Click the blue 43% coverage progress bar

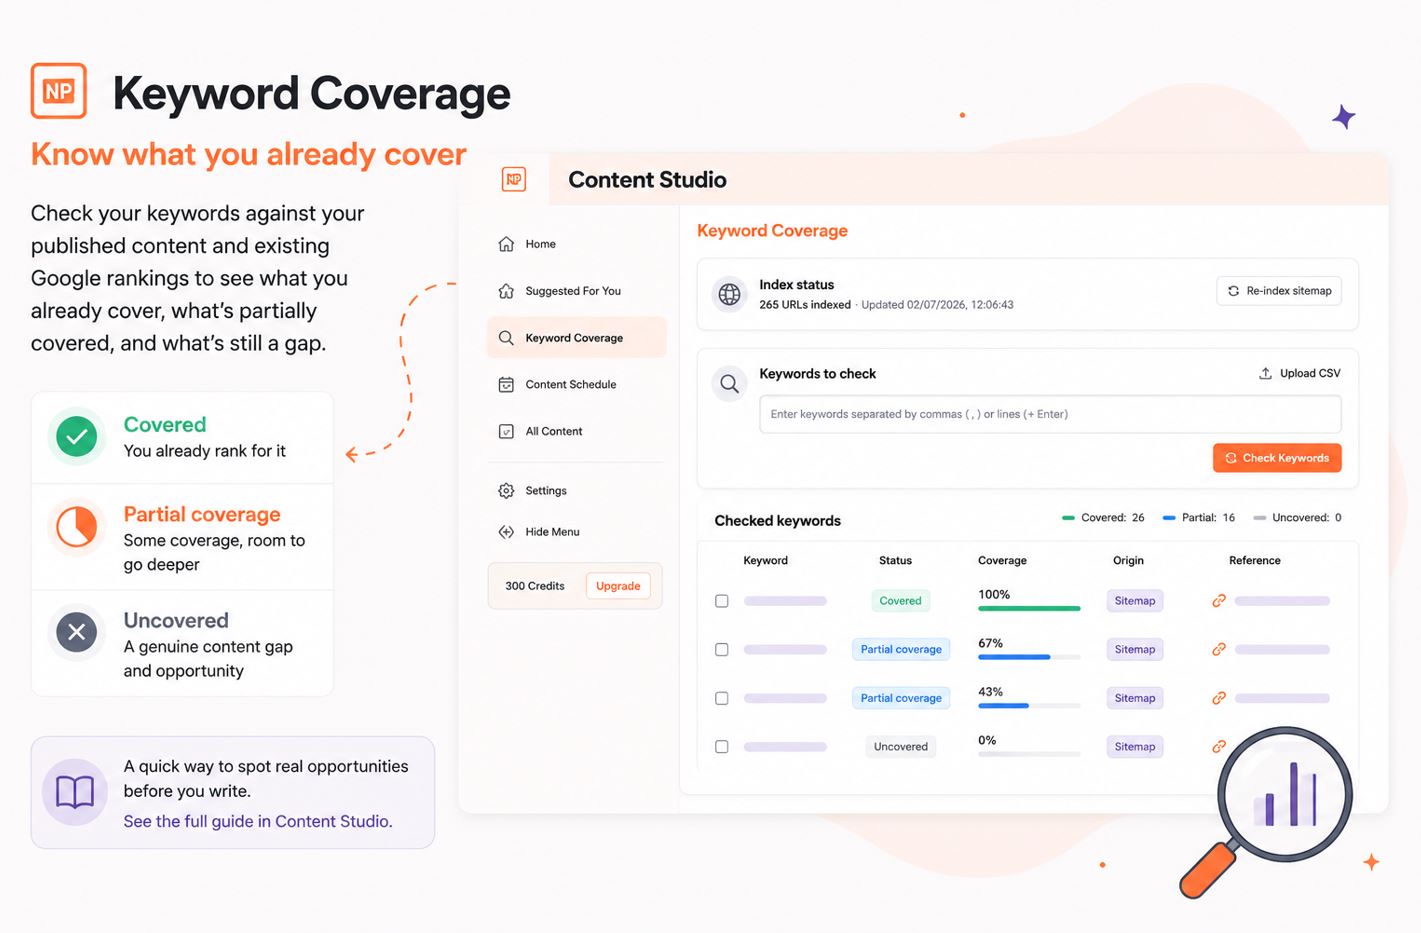click(x=1029, y=706)
